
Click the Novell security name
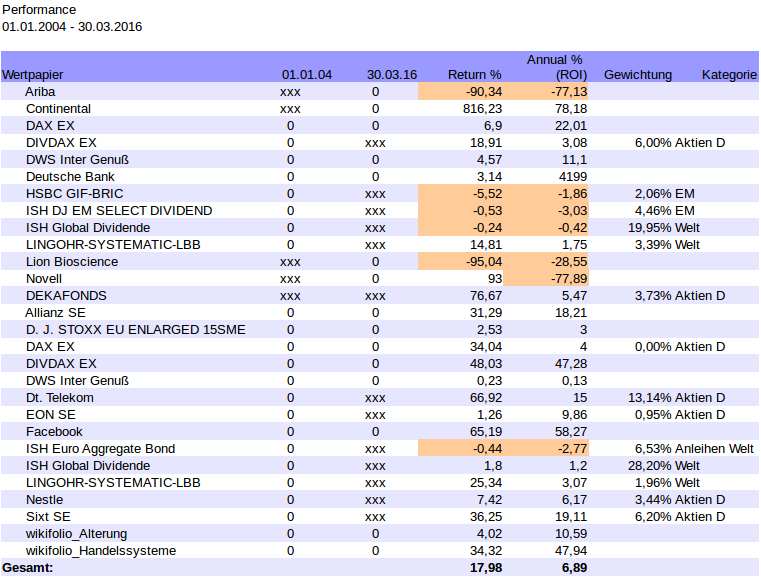(x=44, y=279)
